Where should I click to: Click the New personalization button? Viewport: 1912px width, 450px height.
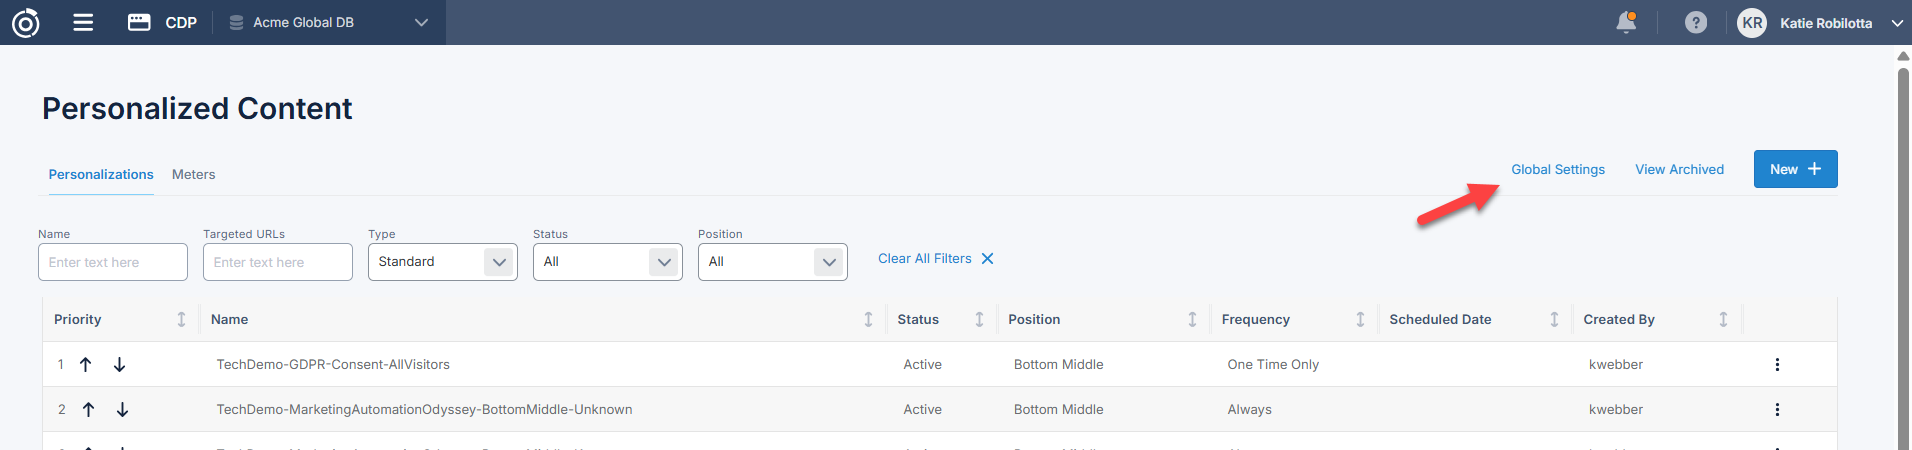click(1795, 170)
